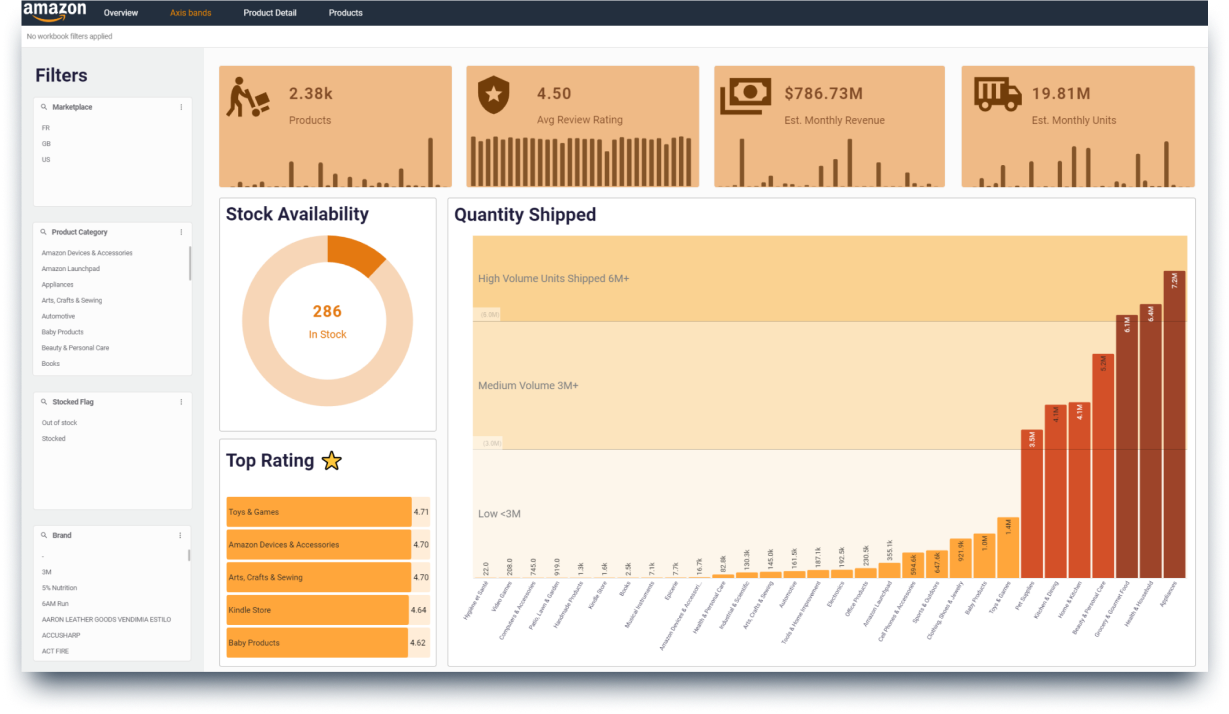
Task: Click the 19.81M monthly units value
Action: click(1061, 94)
